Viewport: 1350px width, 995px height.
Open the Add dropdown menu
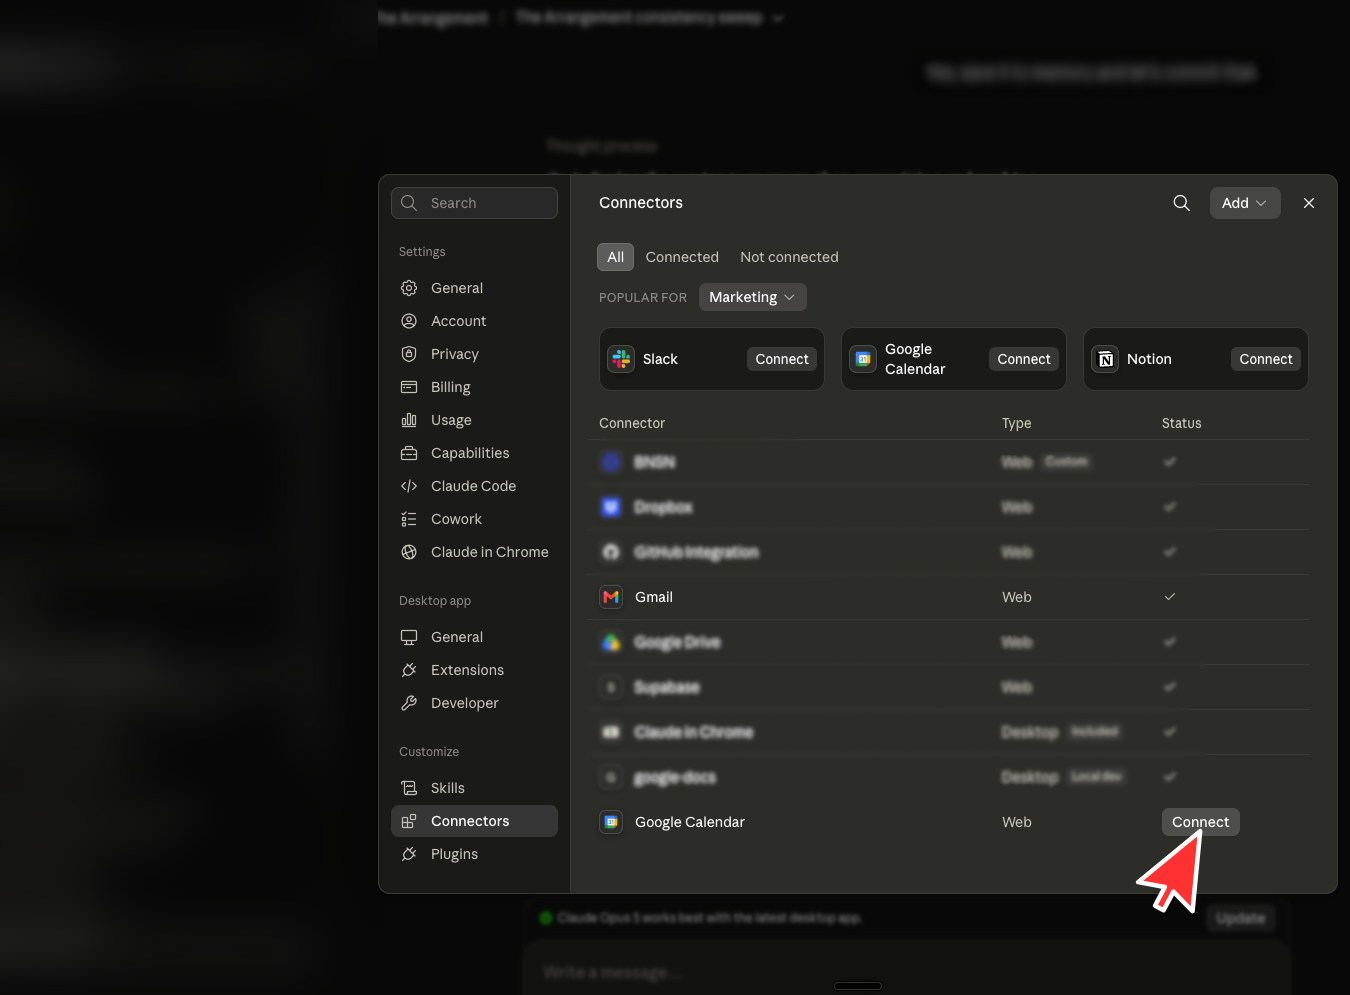tap(1244, 203)
